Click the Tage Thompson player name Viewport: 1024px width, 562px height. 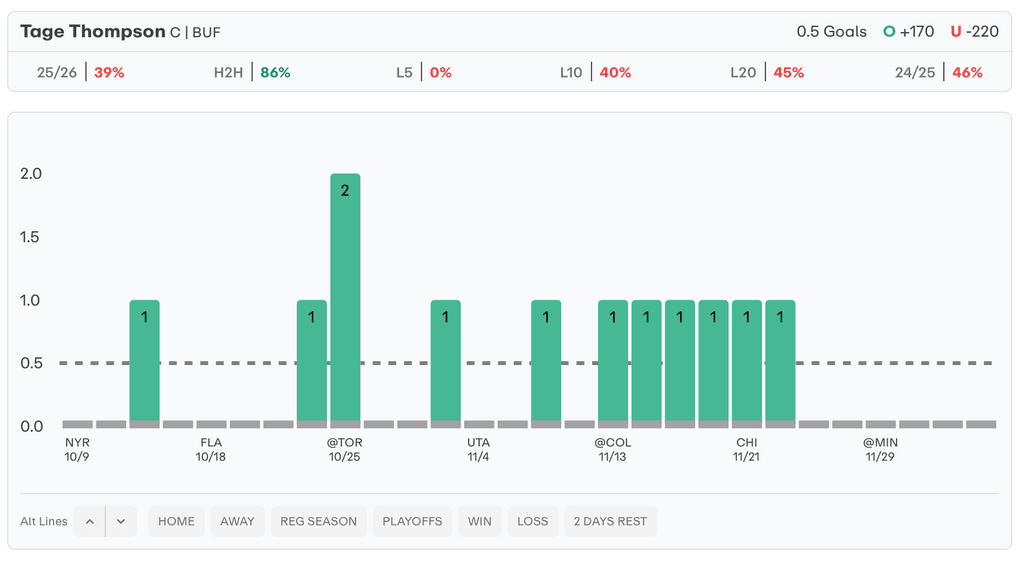(x=92, y=32)
